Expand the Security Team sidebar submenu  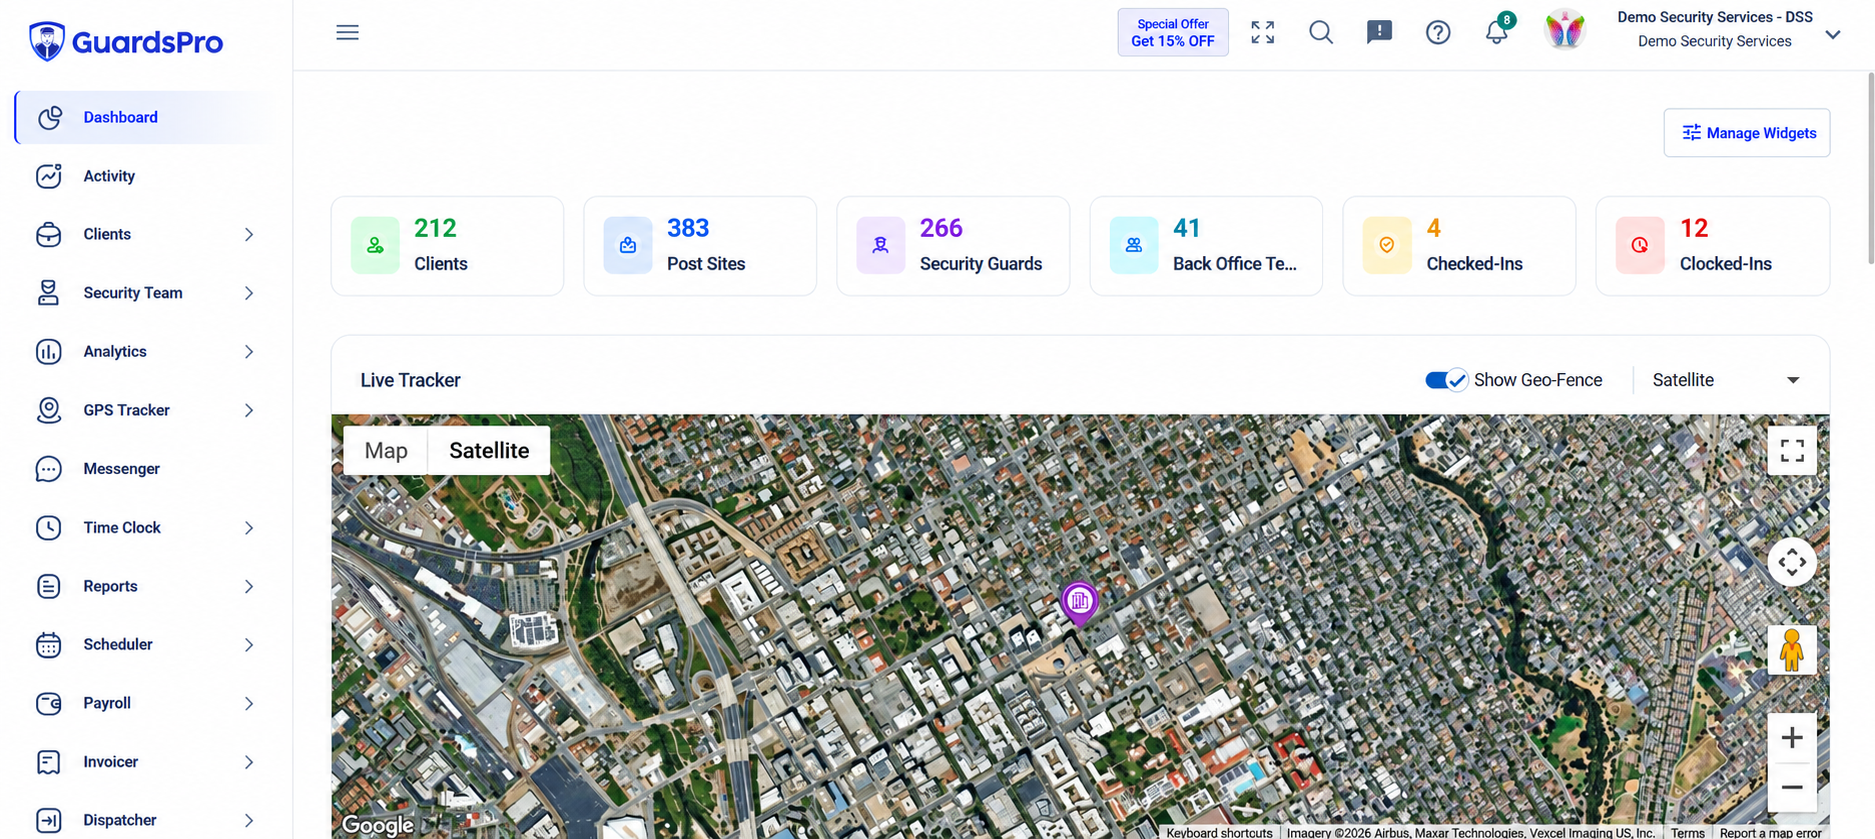click(x=249, y=293)
